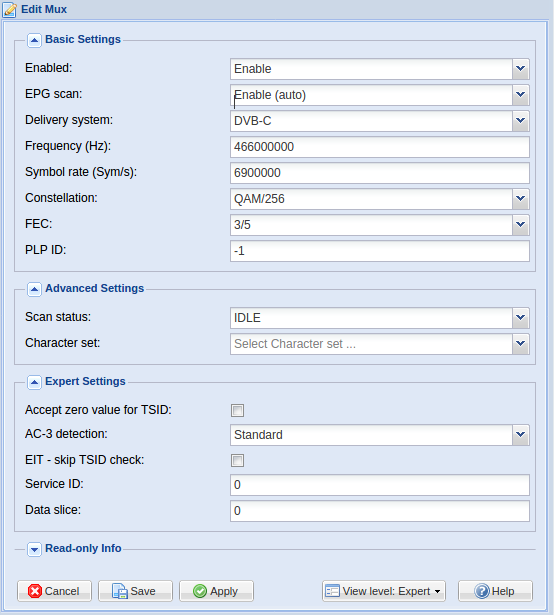Click the Symbol rate input field
The height and width of the screenshot is (615, 554).
[380, 173]
